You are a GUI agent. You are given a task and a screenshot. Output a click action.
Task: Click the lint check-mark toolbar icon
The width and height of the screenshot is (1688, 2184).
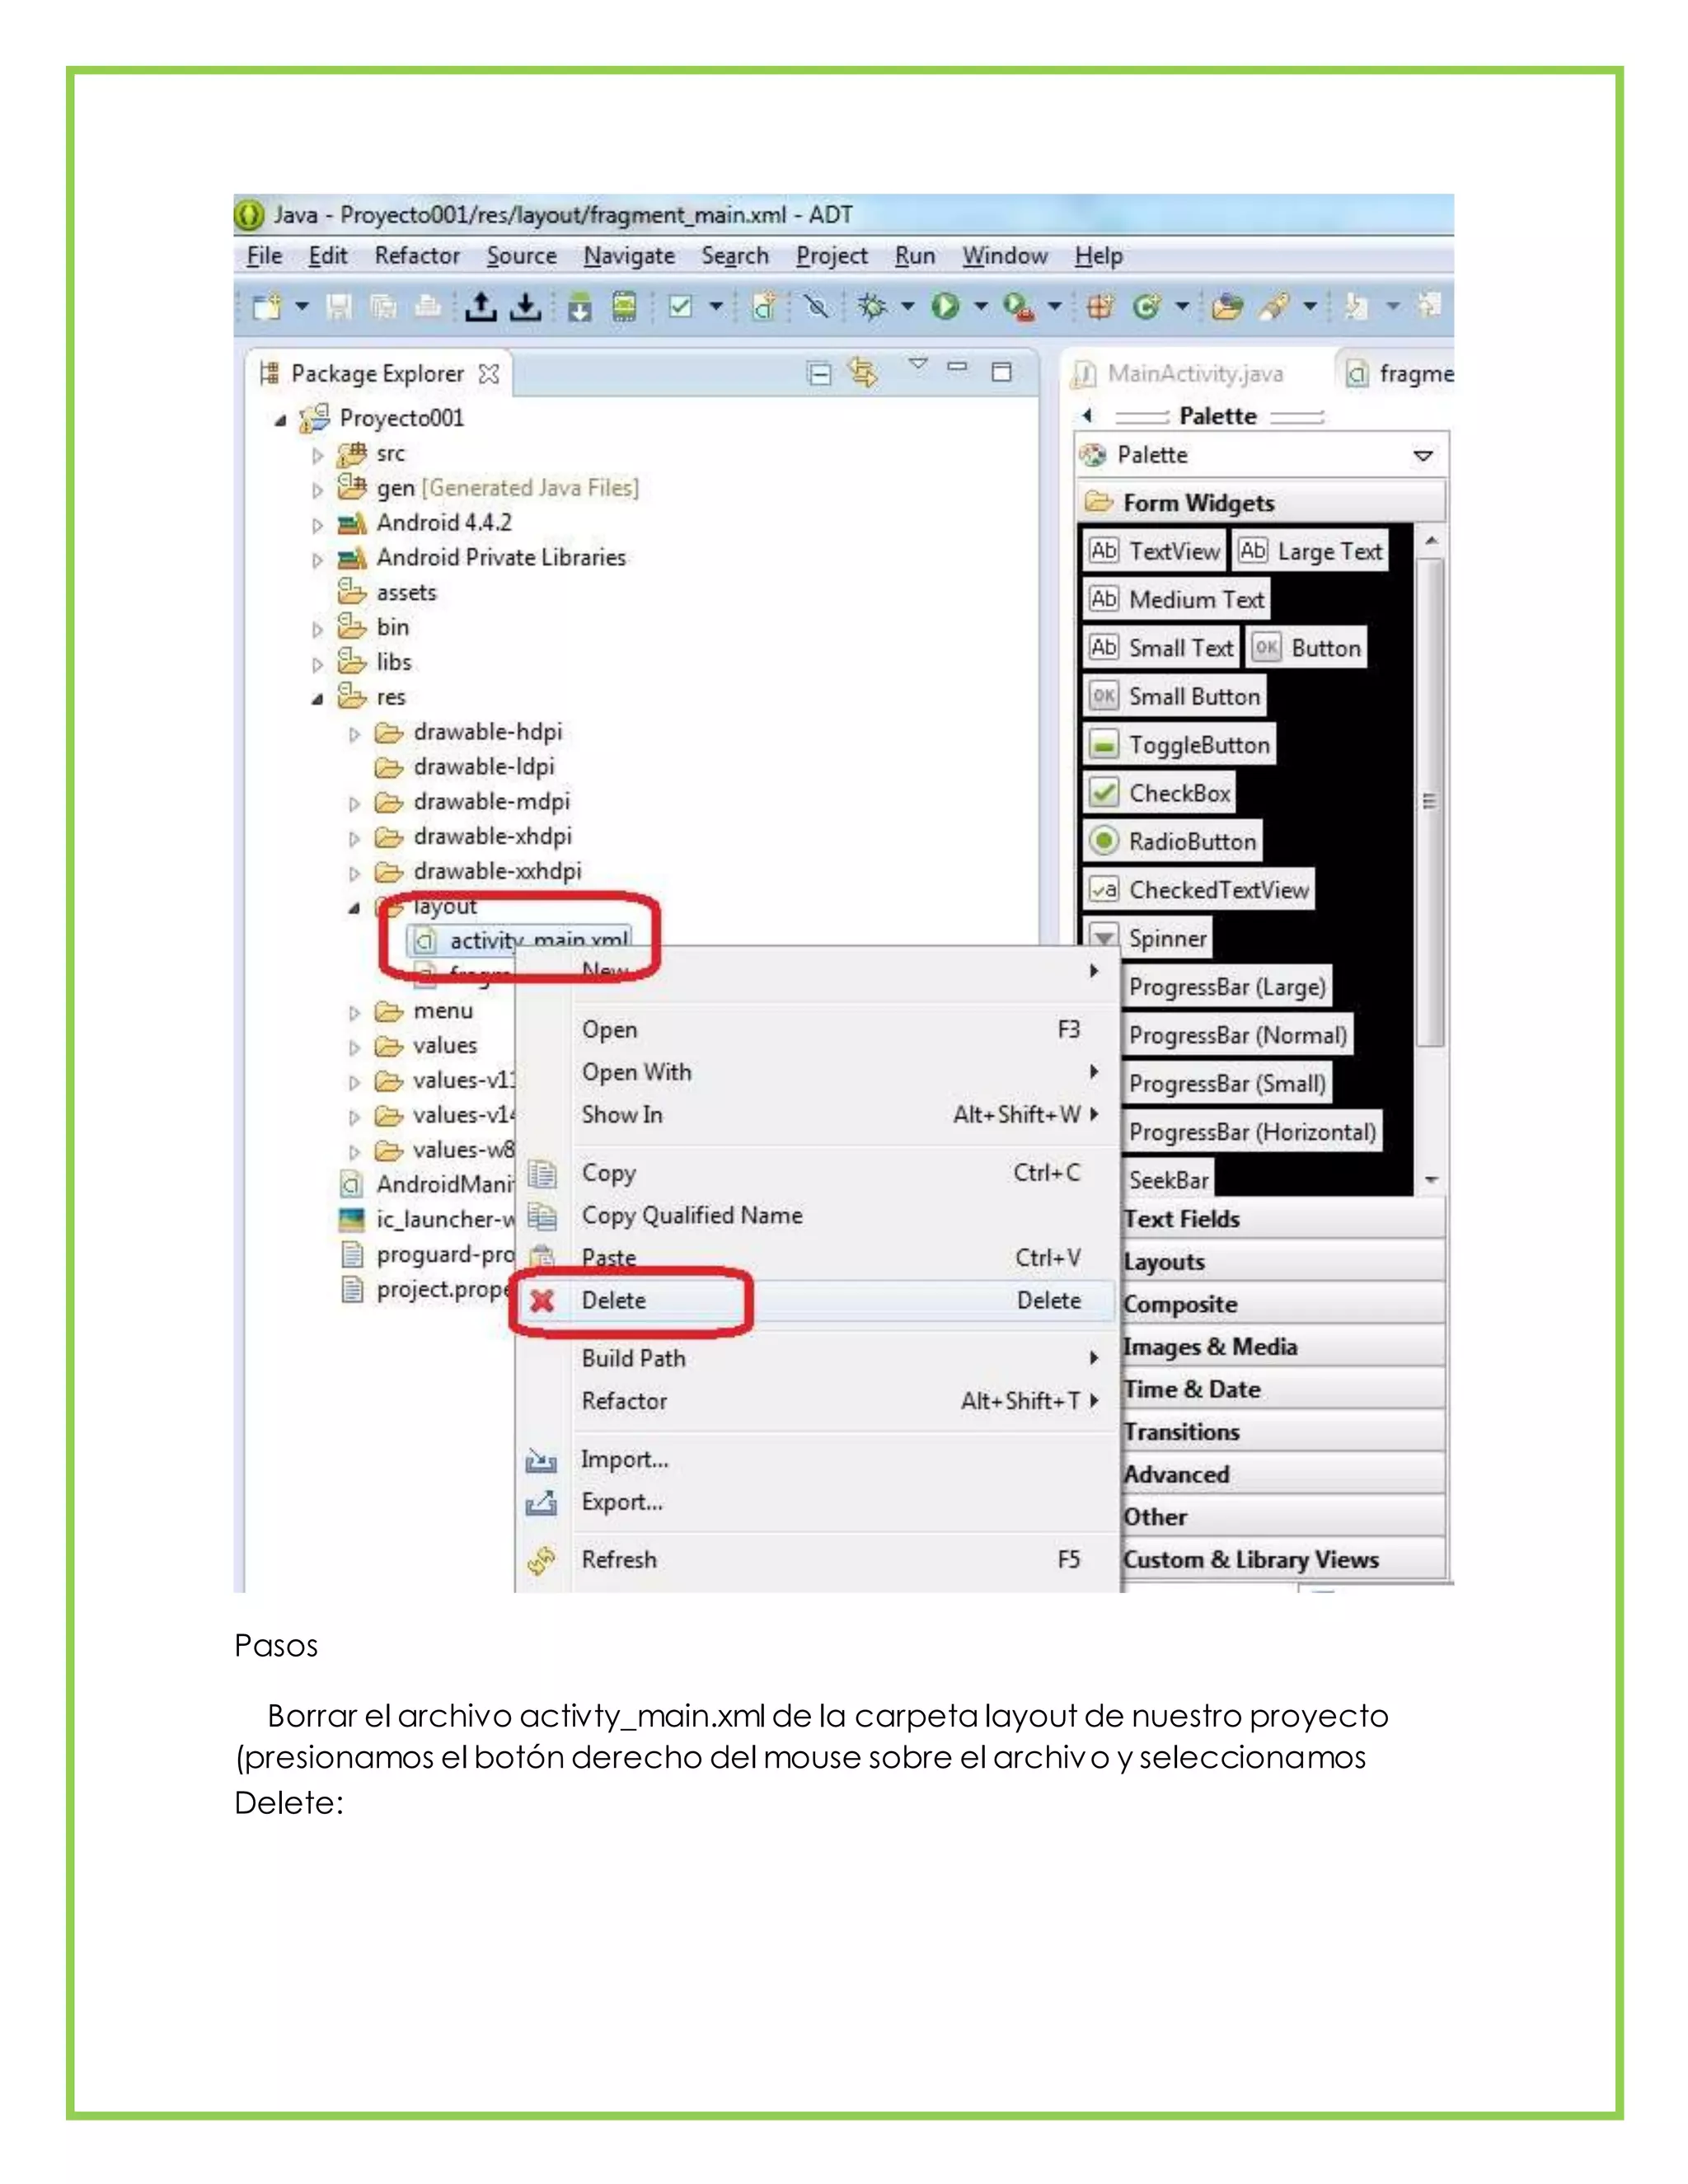pos(681,306)
